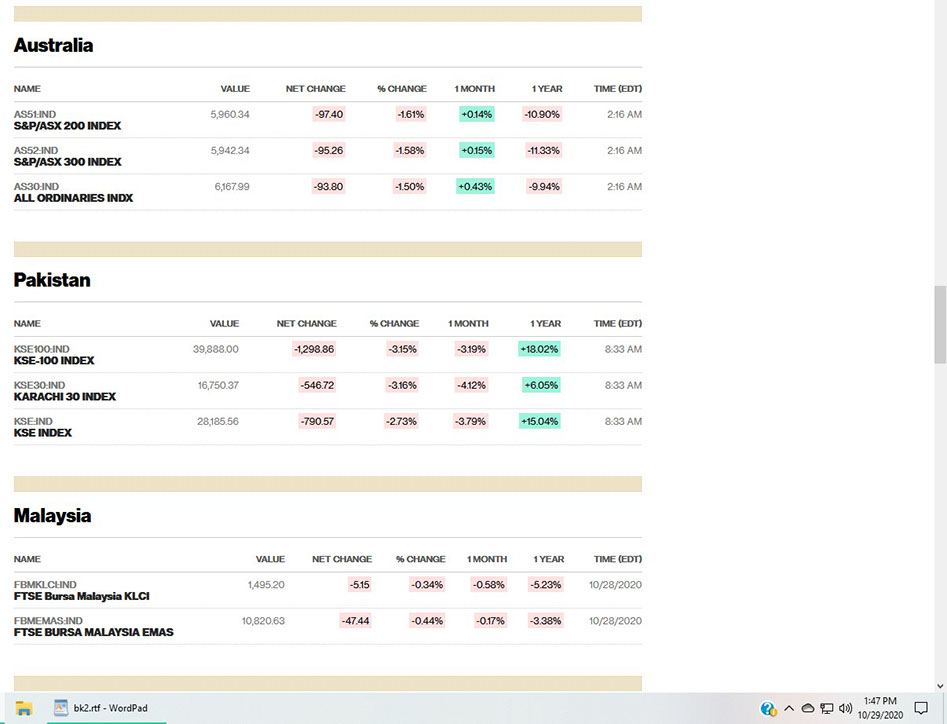Click value 5,960.34
This screenshot has height=724, width=947.
click(x=230, y=114)
